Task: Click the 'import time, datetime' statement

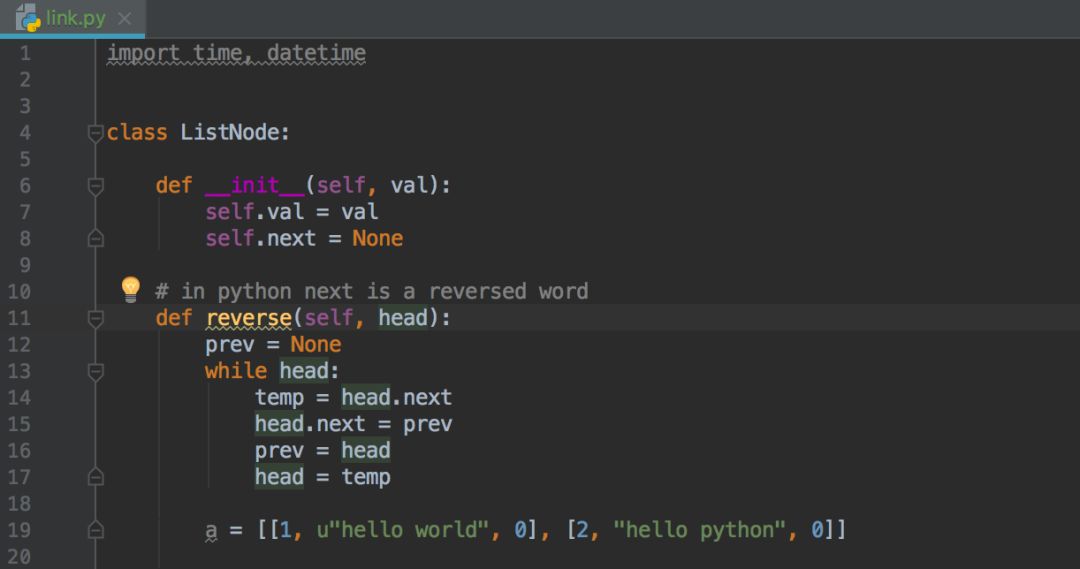Action: [x=236, y=53]
